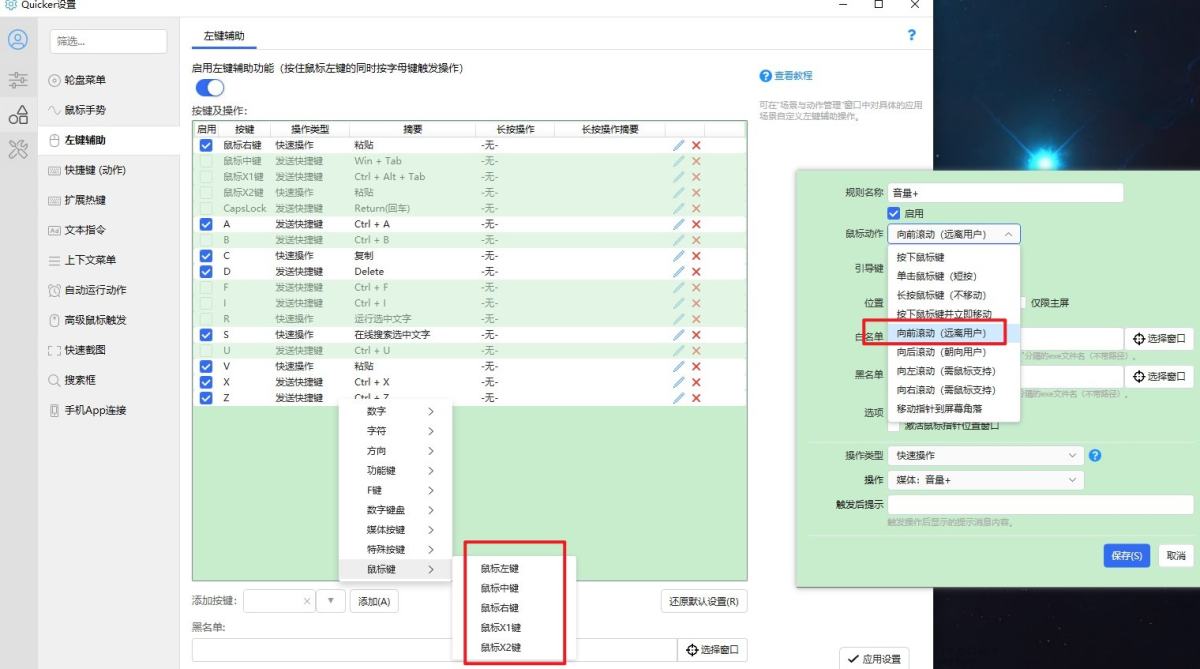Click the 筛选 filter input field

(x=108, y=41)
